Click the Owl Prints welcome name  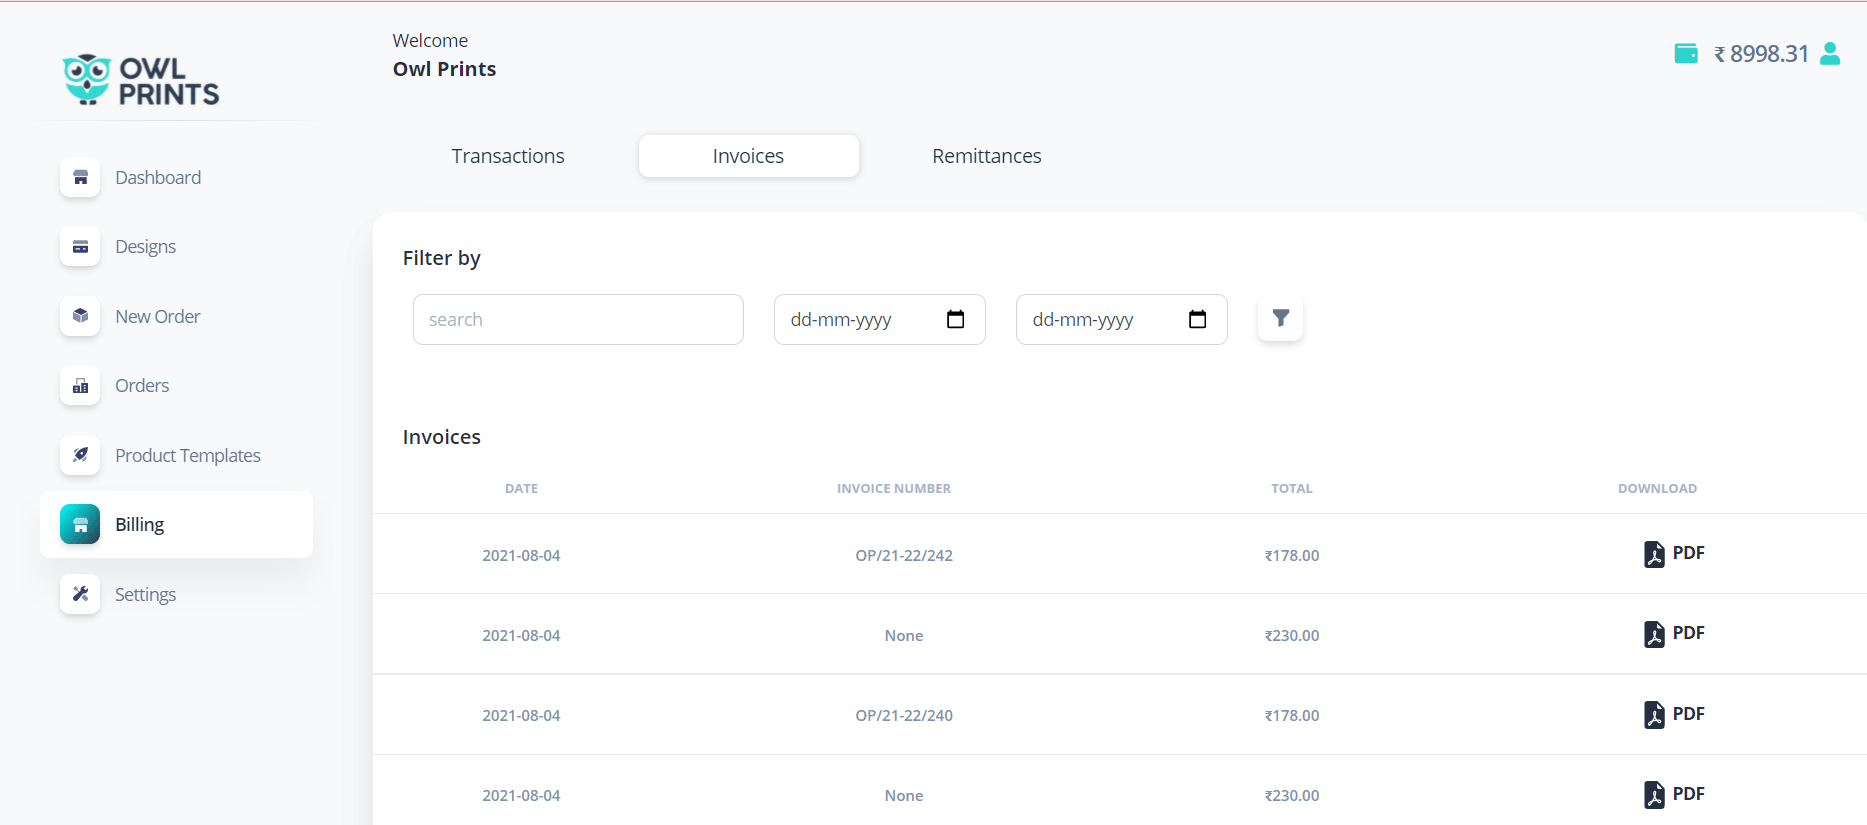[444, 69]
